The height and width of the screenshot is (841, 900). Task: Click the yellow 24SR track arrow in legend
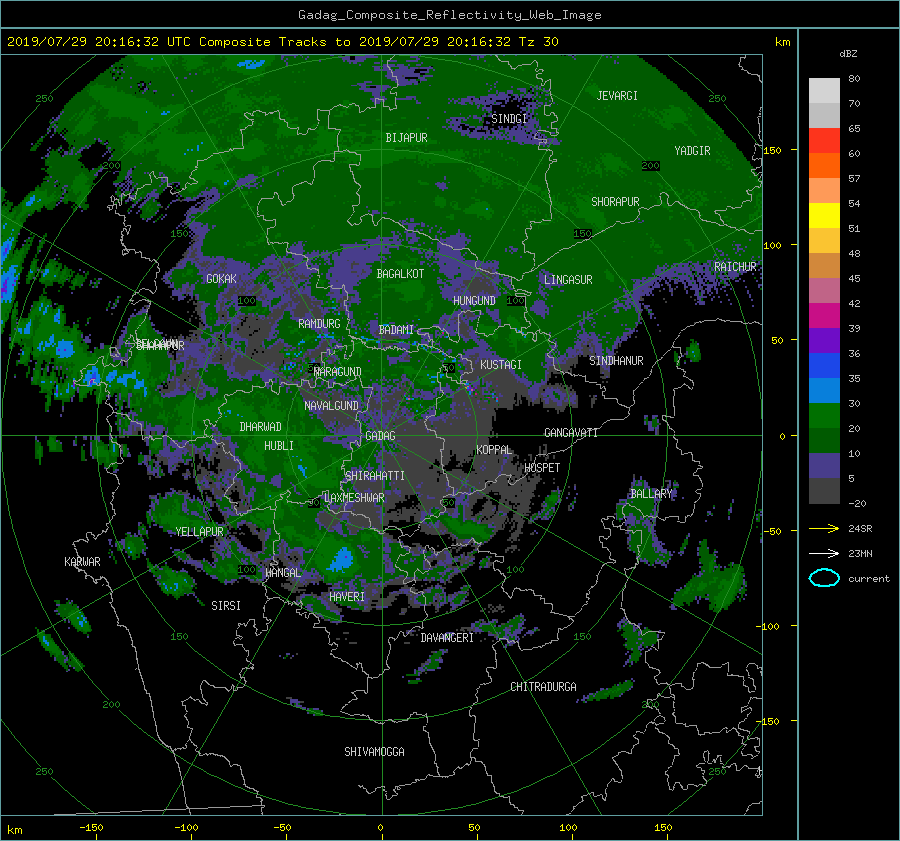[x=824, y=528]
